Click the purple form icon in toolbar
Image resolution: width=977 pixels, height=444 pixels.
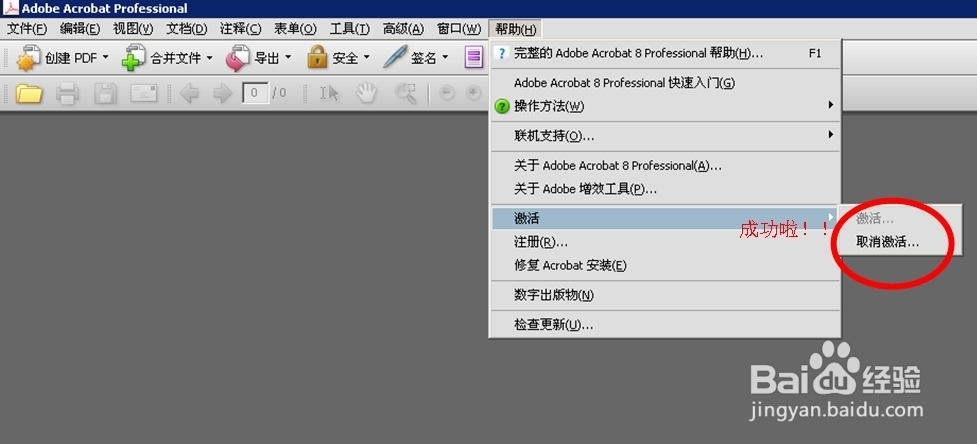[x=474, y=58]
